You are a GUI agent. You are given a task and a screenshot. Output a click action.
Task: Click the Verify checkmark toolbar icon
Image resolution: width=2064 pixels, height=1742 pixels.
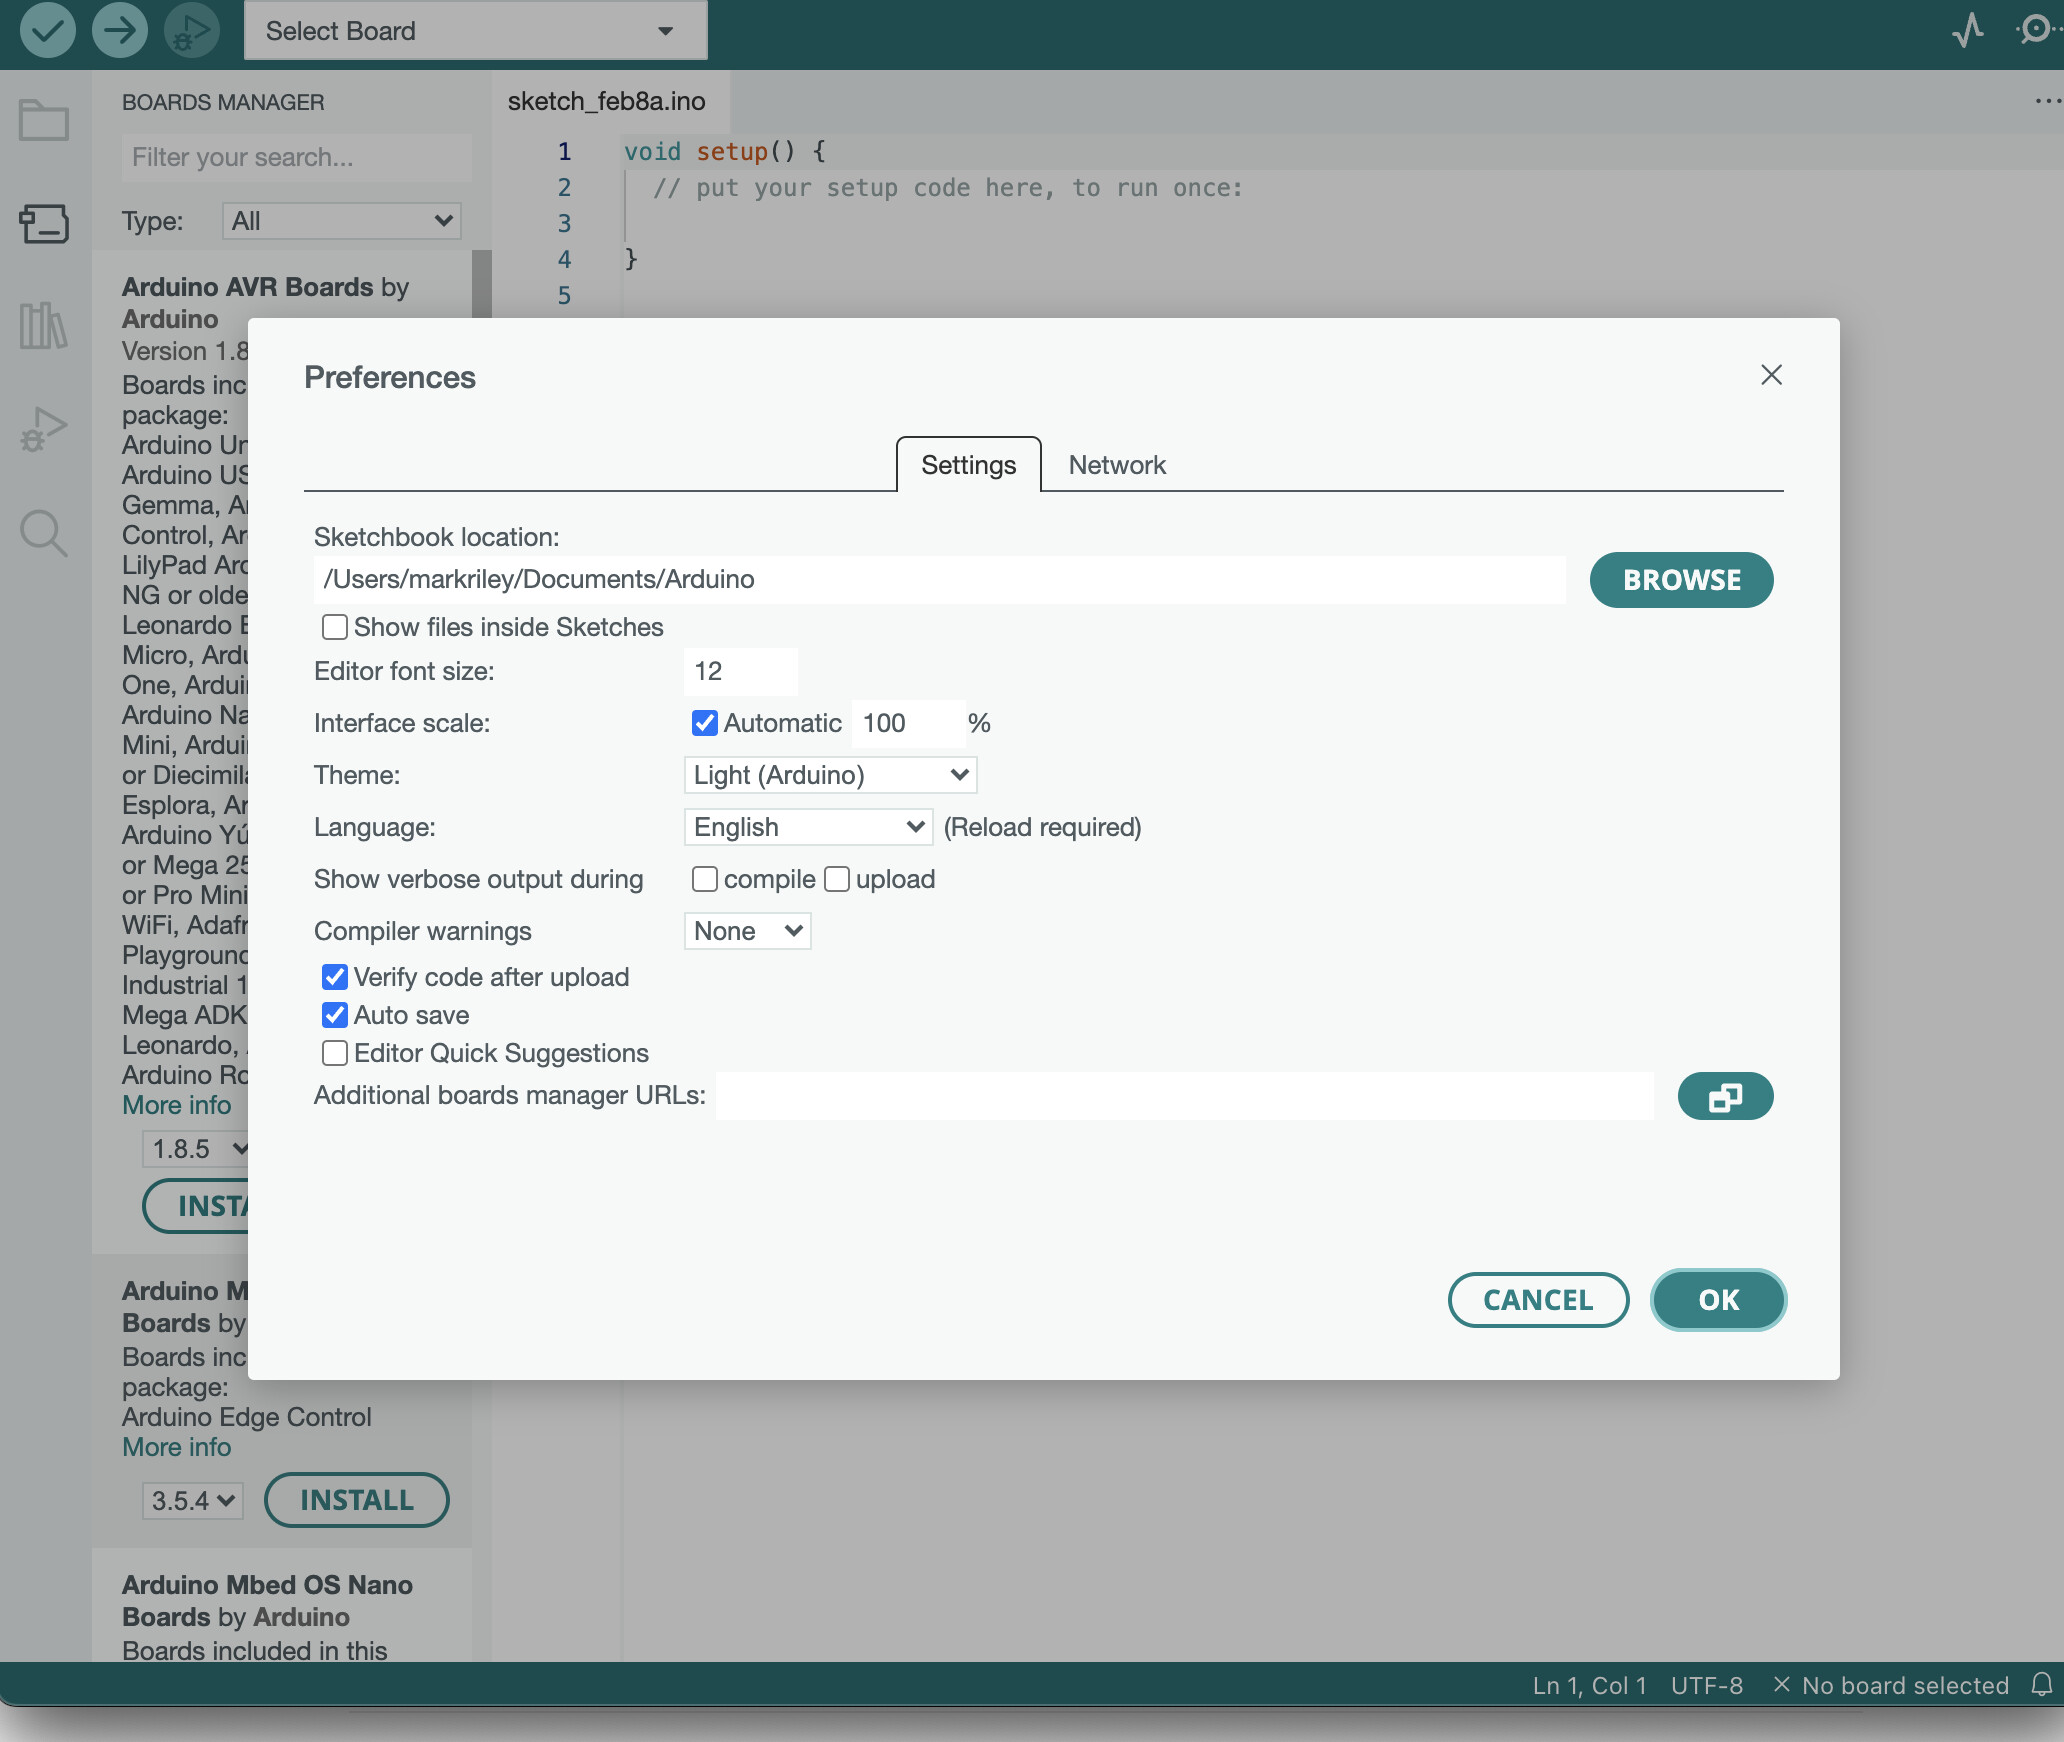(x=47, y=30)
